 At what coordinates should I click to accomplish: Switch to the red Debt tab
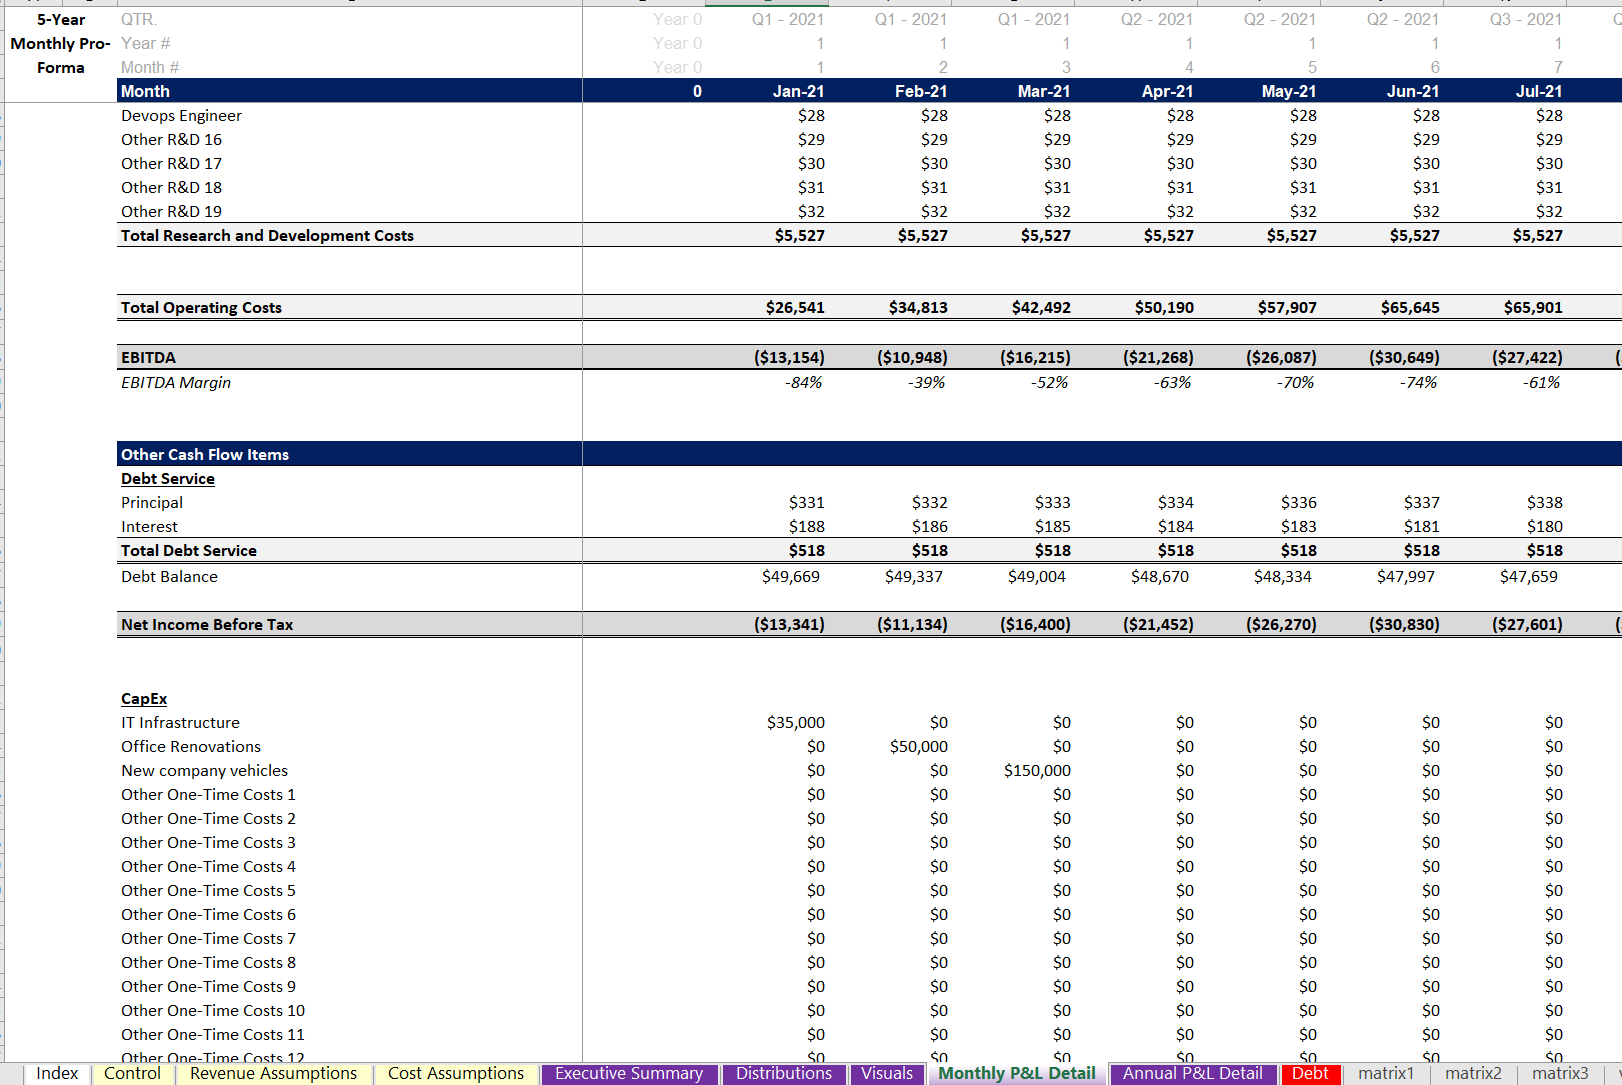coord(1310,1073)
